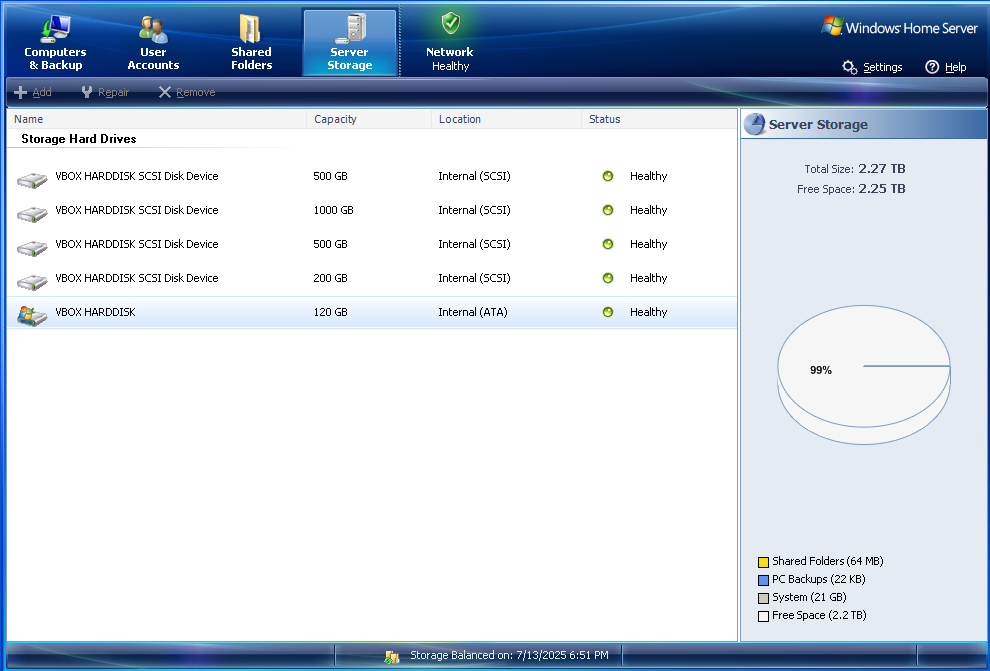Select the 120 GB capacity cell
The image size is (990, 671).
[330, 312]
